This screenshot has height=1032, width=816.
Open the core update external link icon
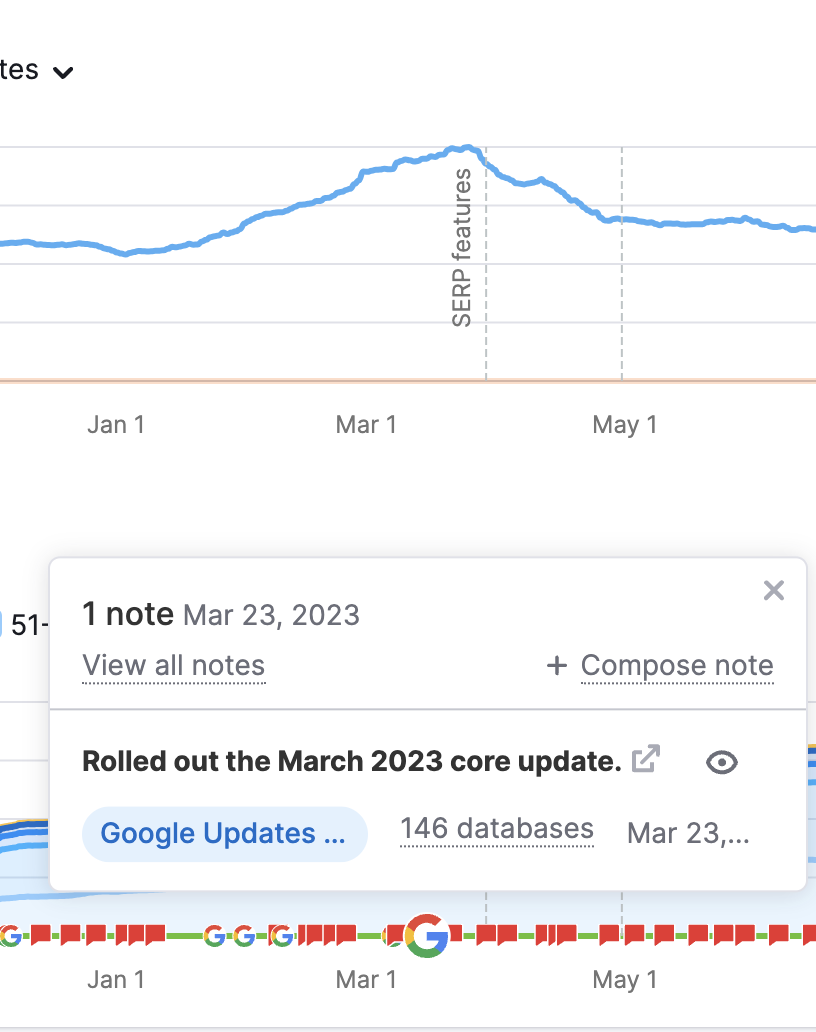646,759
